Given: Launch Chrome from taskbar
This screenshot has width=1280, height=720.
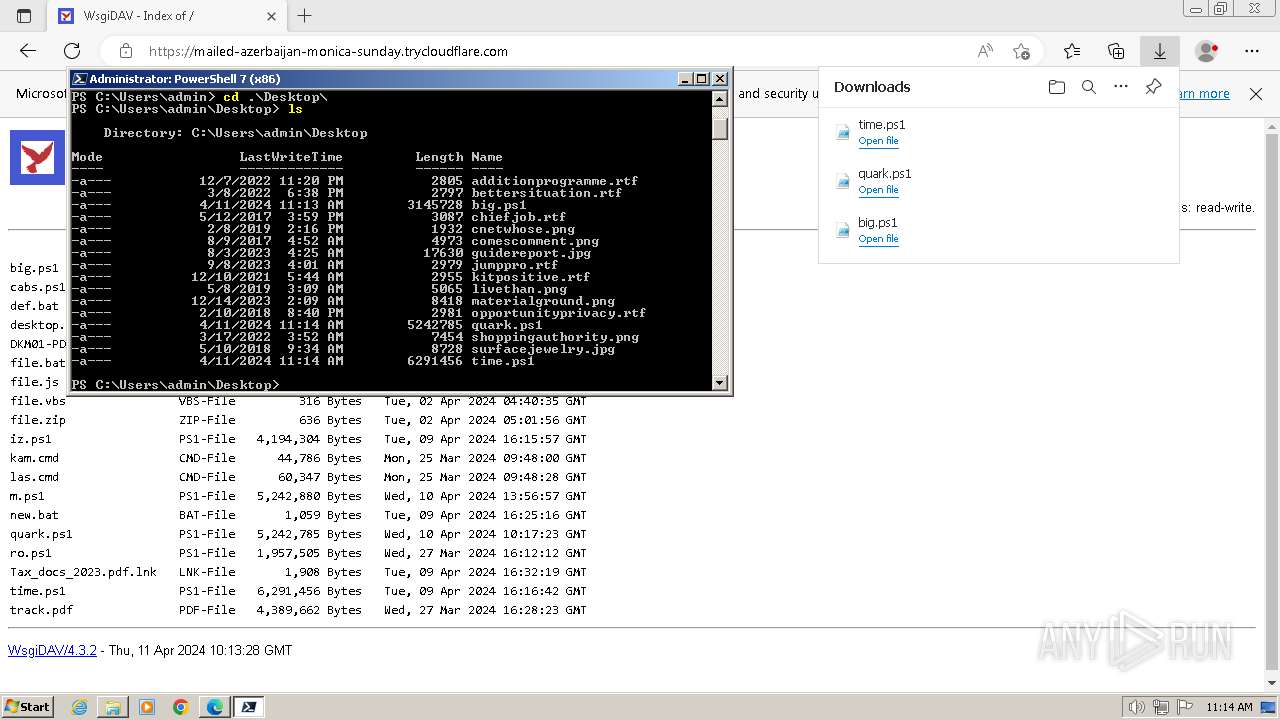Looking at the screenshot, I should [181, 707].
